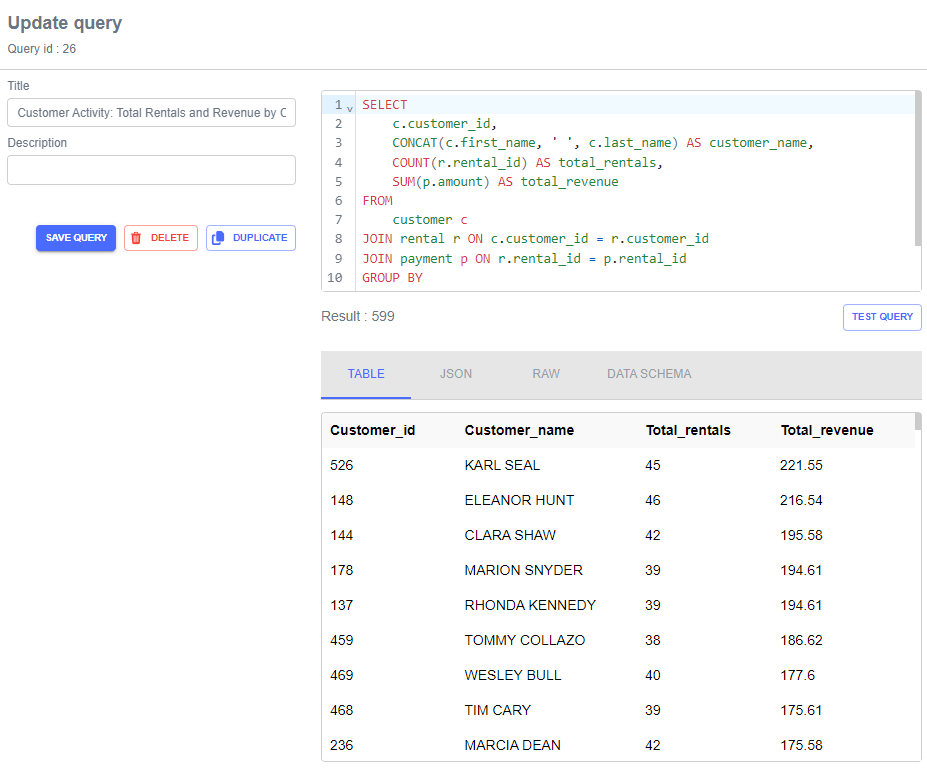The width and height of the screenshot is (927, 778).
Task: Click into the Title input field
Action: [x=151, y=113]
